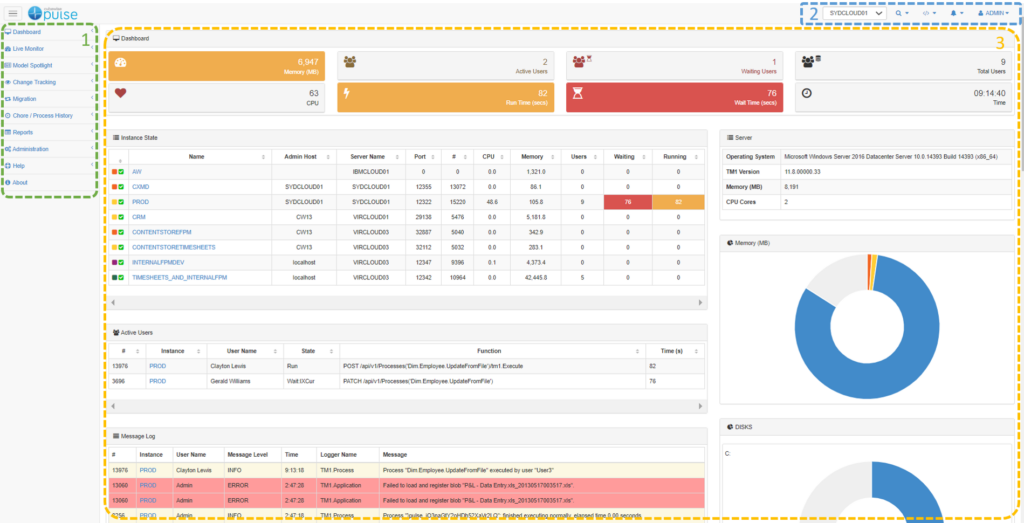The height and width of the screenshot is (523, 1024).
Task: Toggle the green checkbox beside INTERNALFPMDEV instance
Action: point(121,262)
